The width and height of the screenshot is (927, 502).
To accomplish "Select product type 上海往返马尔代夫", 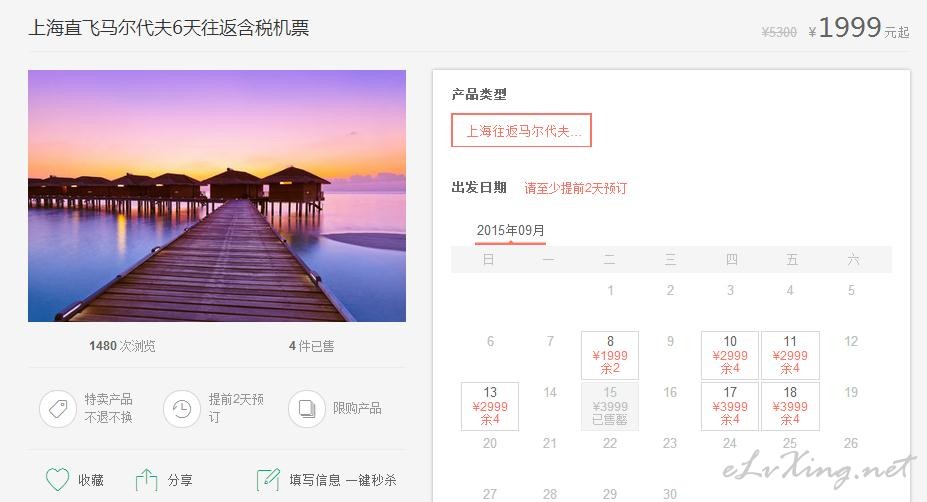I will [521, 130].
